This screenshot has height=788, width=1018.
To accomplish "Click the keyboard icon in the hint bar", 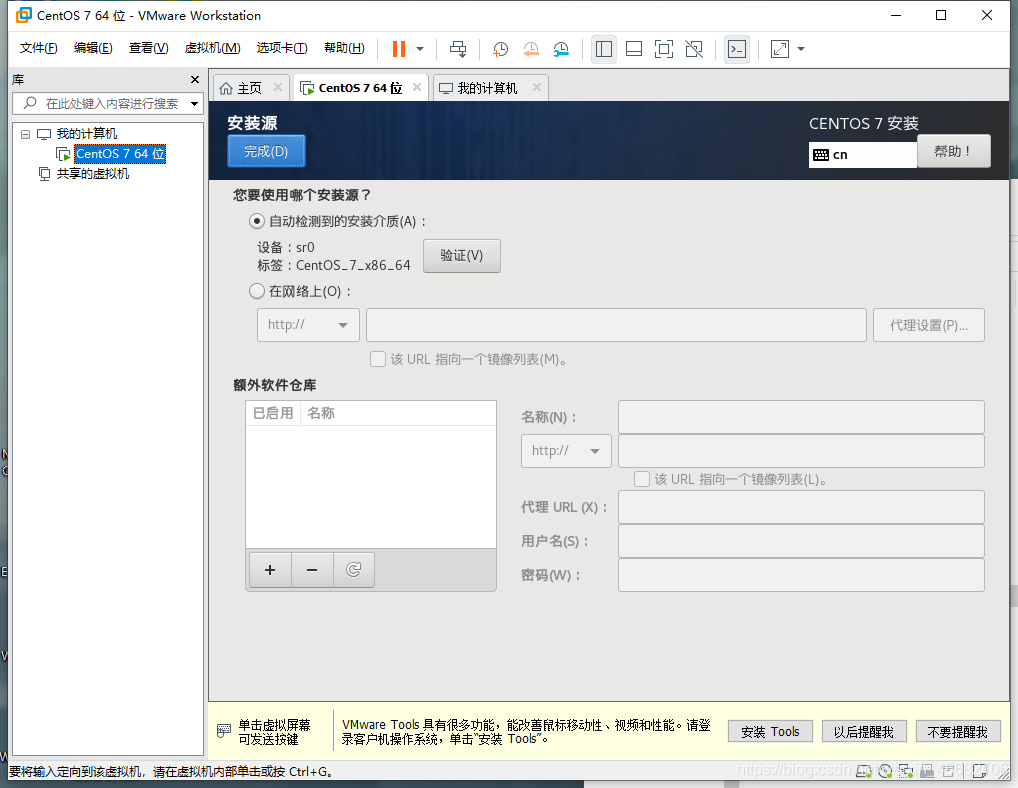I will [x=223, y=731].
